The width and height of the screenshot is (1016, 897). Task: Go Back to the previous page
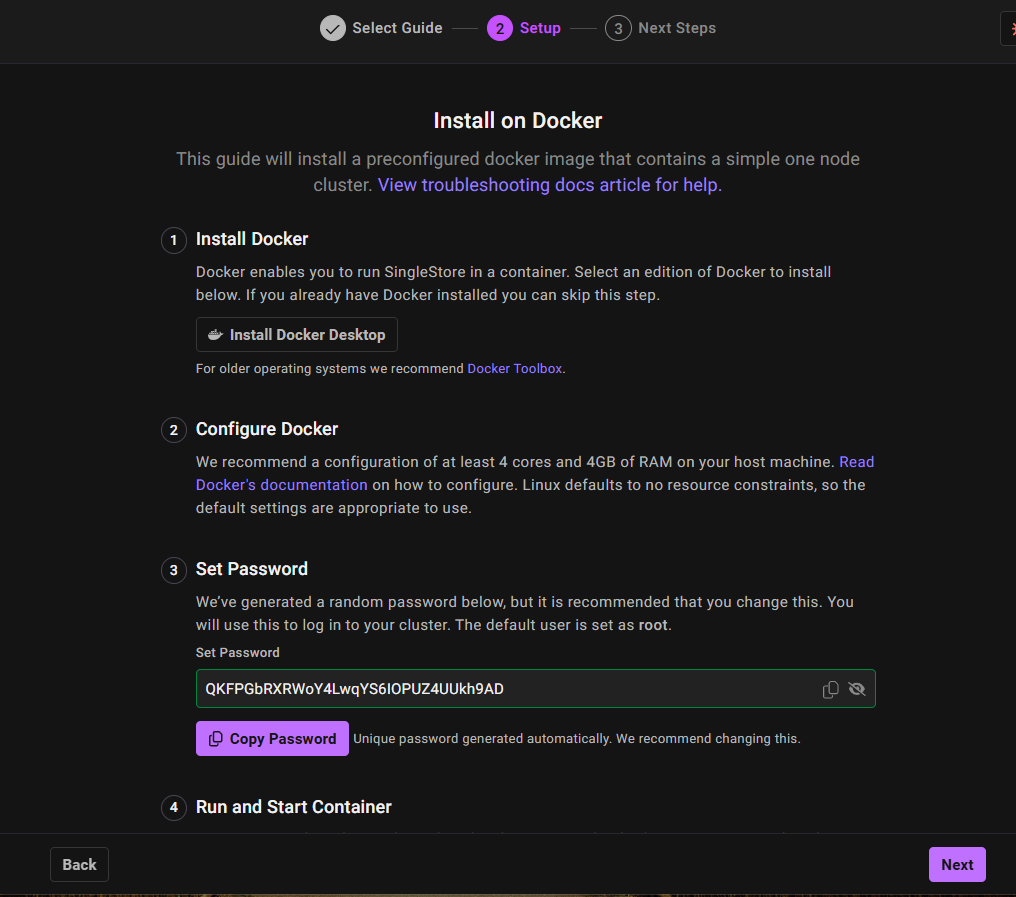coord(79,865)
